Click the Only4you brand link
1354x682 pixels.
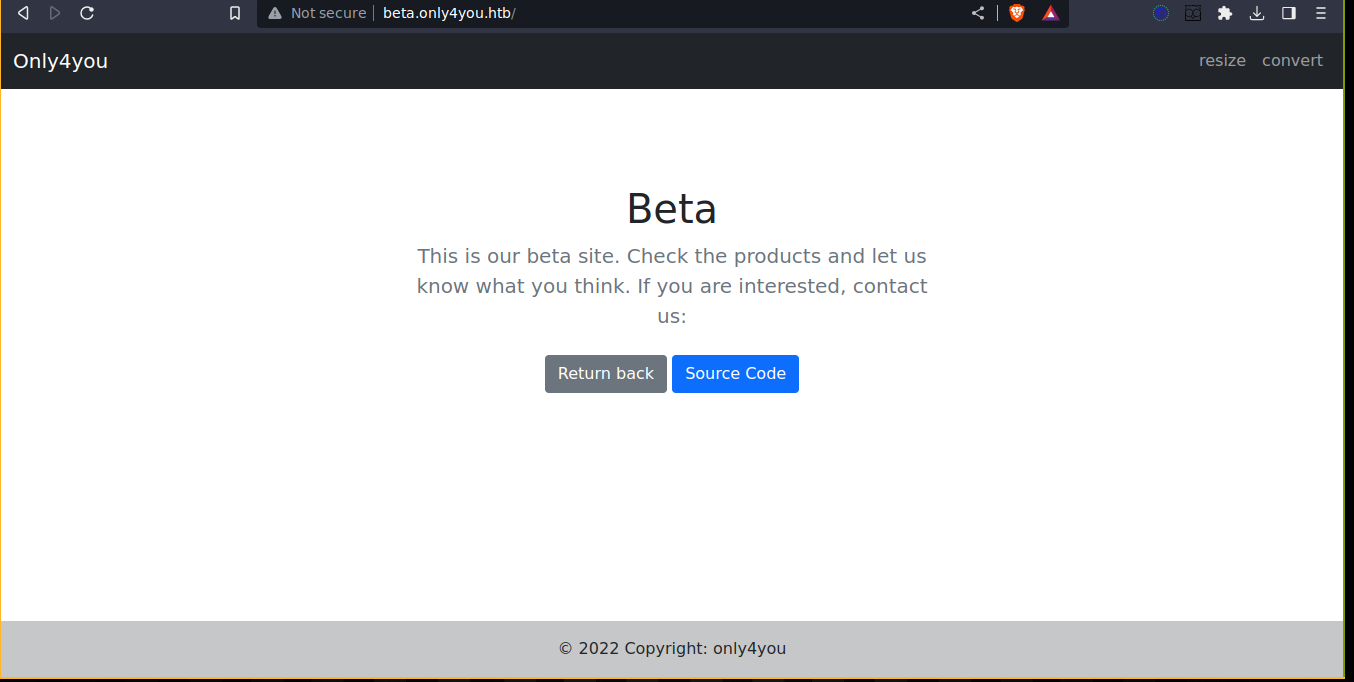[x=60, y=61]
